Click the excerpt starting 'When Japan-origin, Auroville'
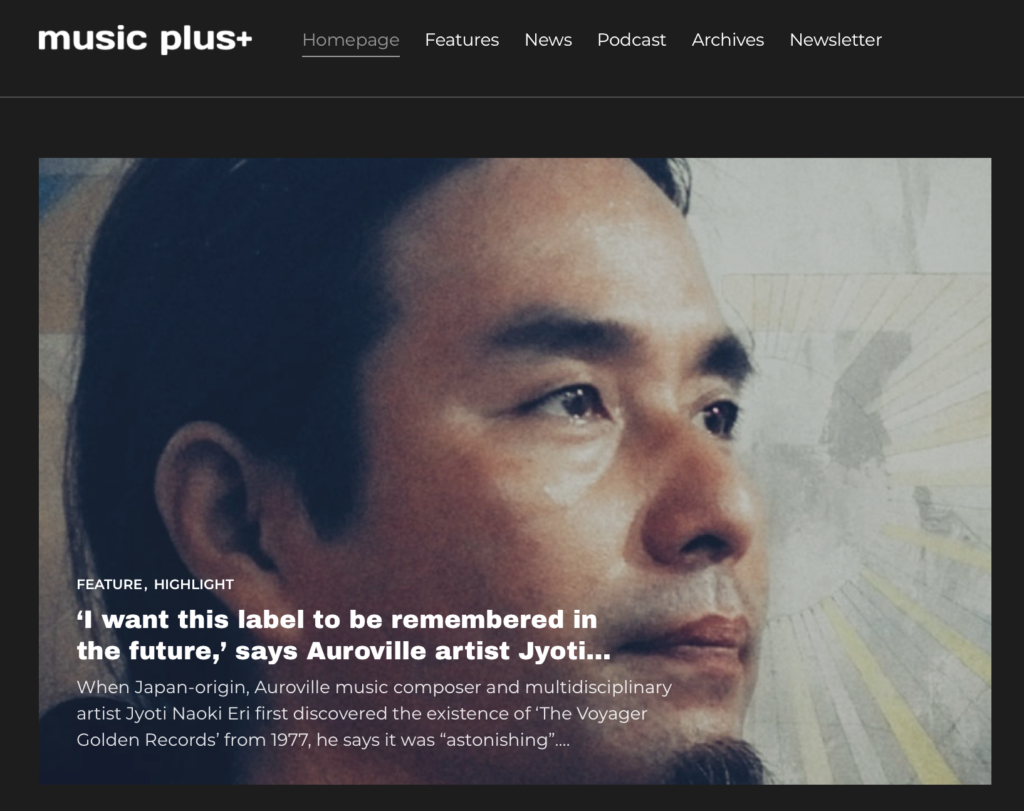 374,714
